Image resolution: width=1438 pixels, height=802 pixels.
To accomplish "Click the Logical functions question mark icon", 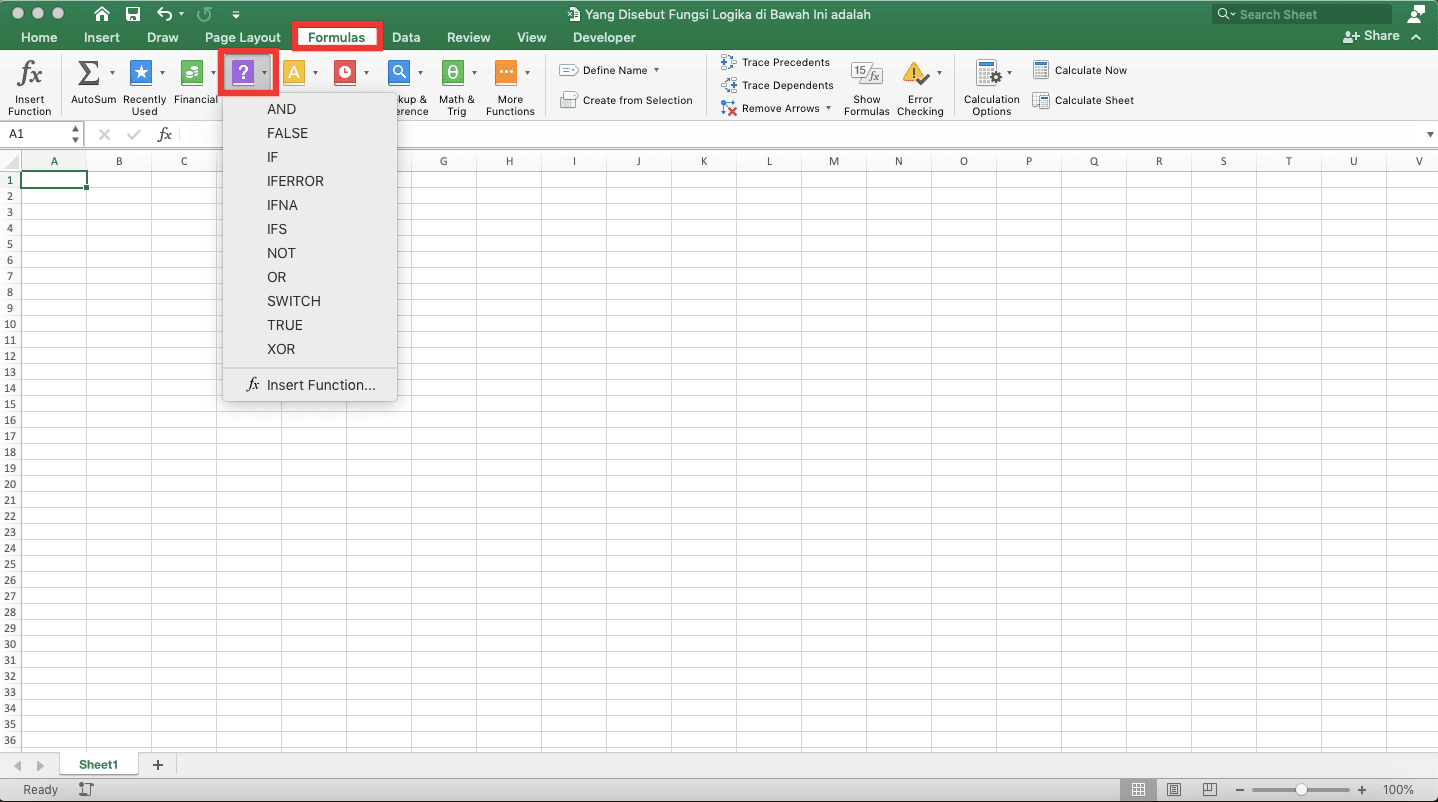I will 242,73.
